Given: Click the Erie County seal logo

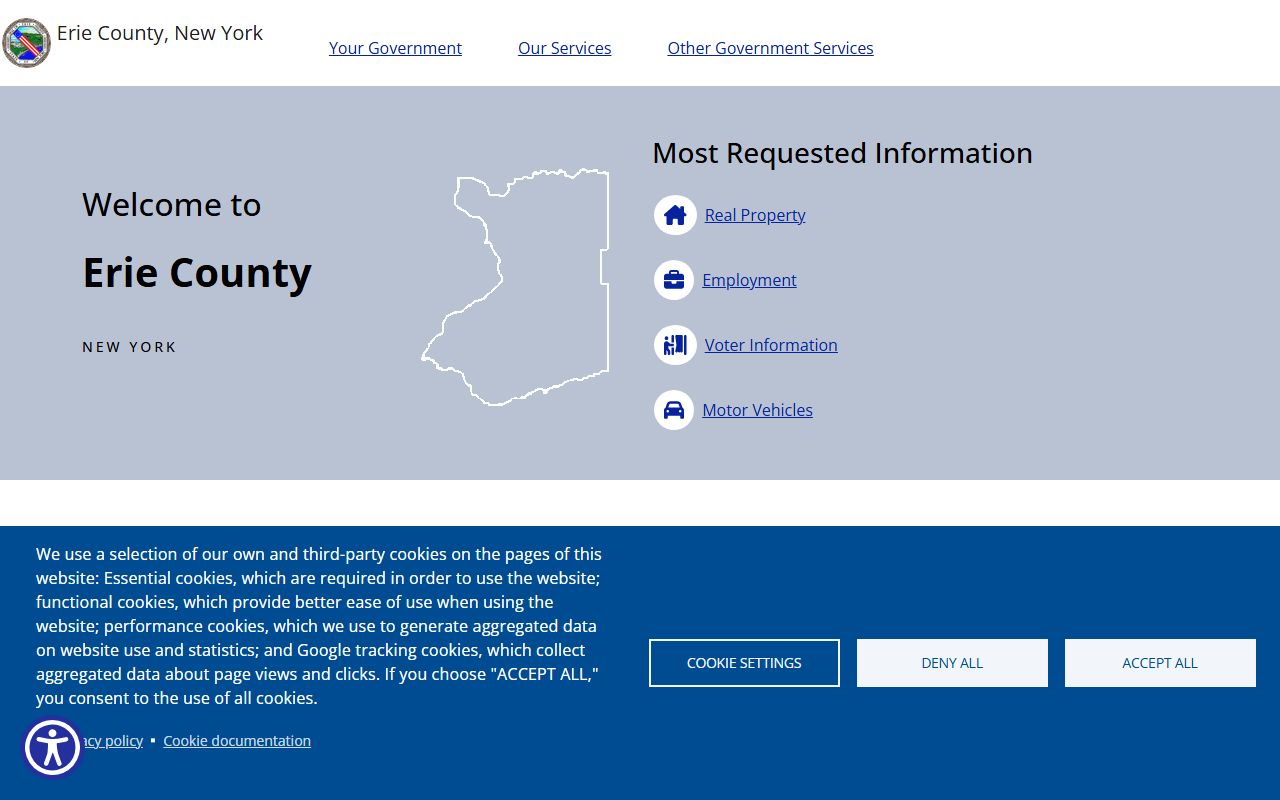Looking at the screenshot, I should tap(26, 43).
